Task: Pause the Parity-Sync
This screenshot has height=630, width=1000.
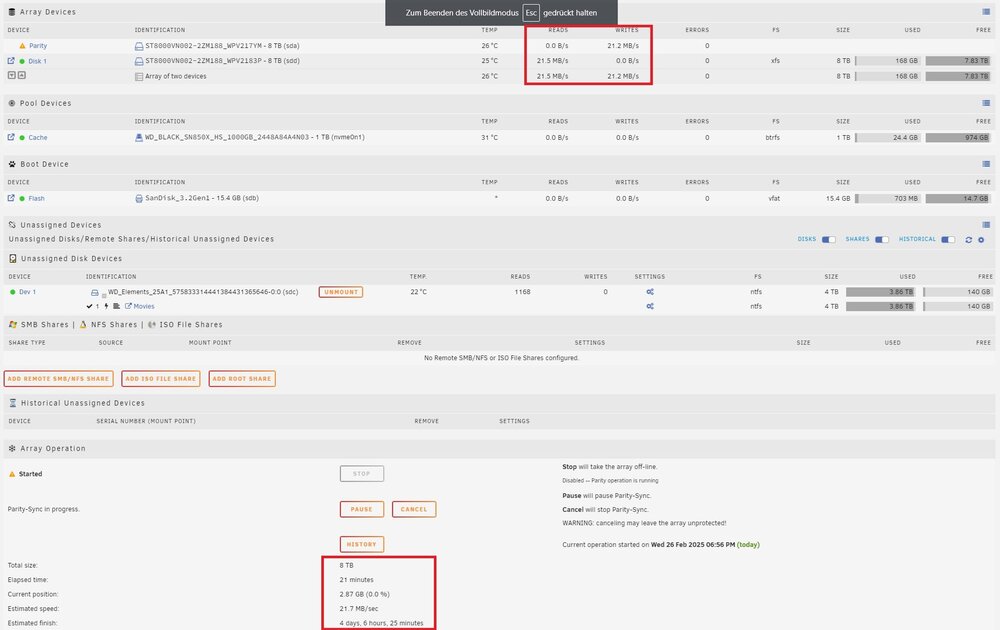Action: [x=362, y=509]
